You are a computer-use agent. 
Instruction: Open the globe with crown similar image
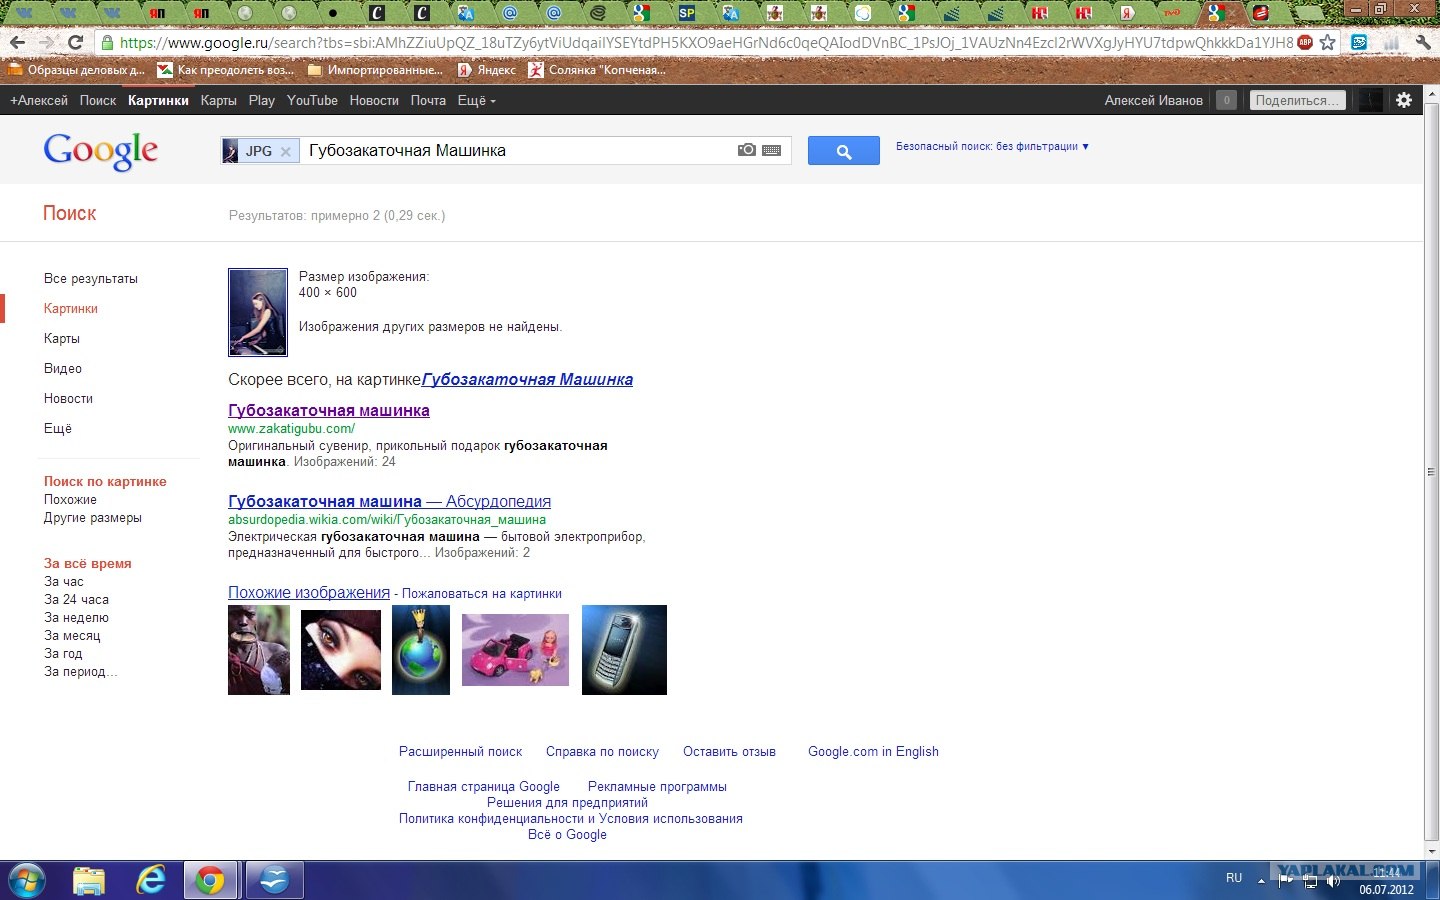pos(421,650)
